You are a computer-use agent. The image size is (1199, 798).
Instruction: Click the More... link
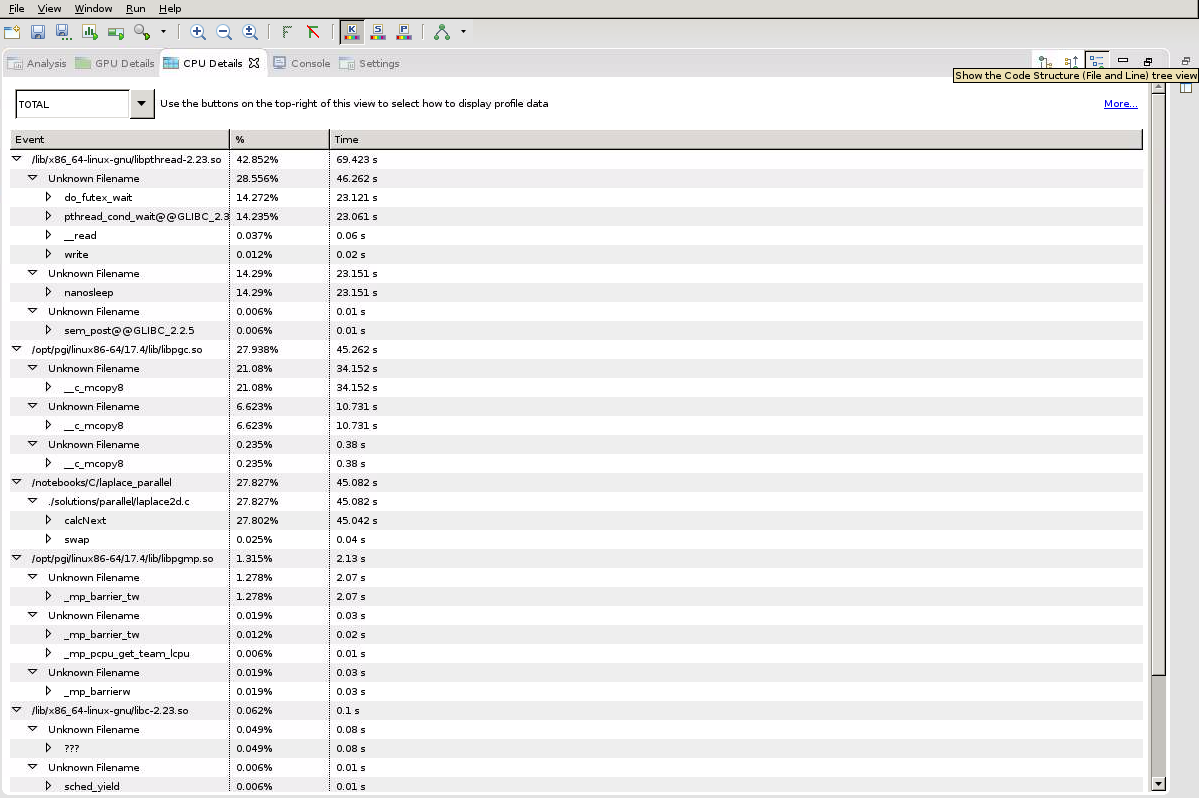point(1120,104)
